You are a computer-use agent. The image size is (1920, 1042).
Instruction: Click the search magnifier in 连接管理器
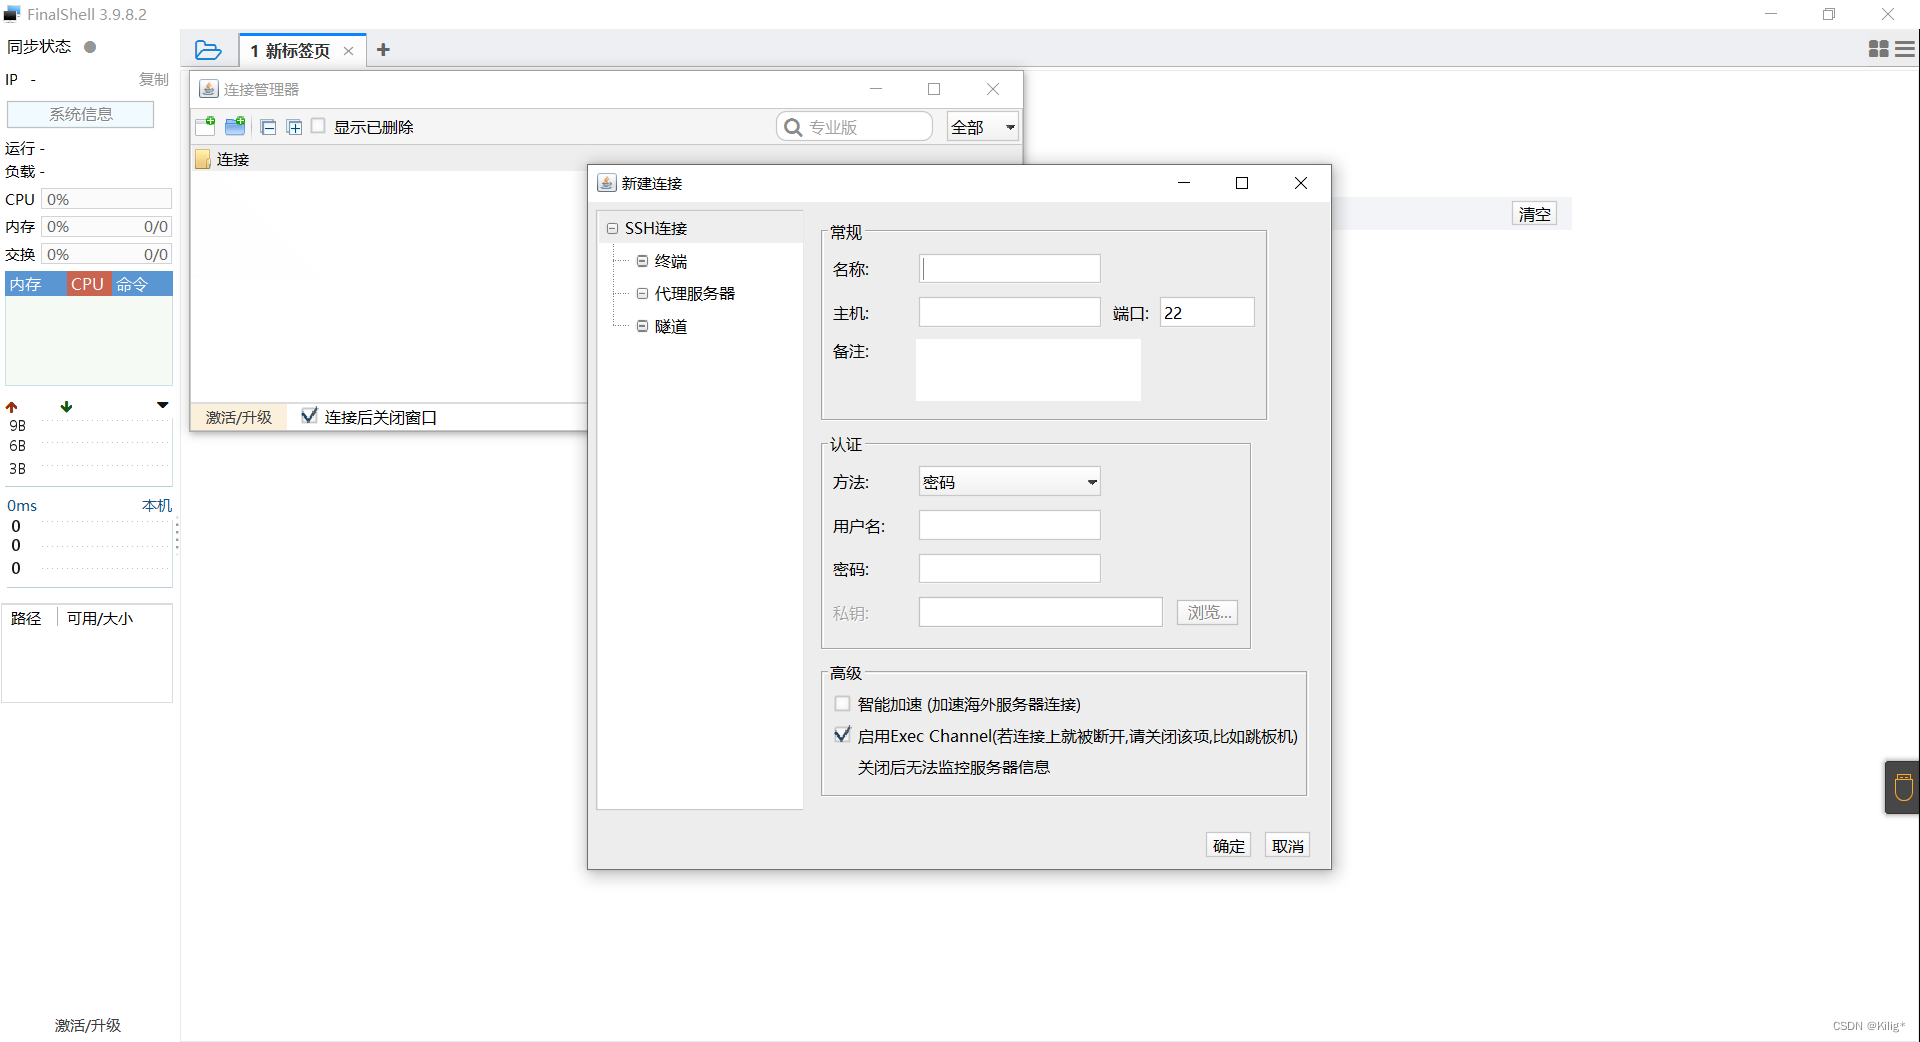pyautogui.click(x=793, y=127)
